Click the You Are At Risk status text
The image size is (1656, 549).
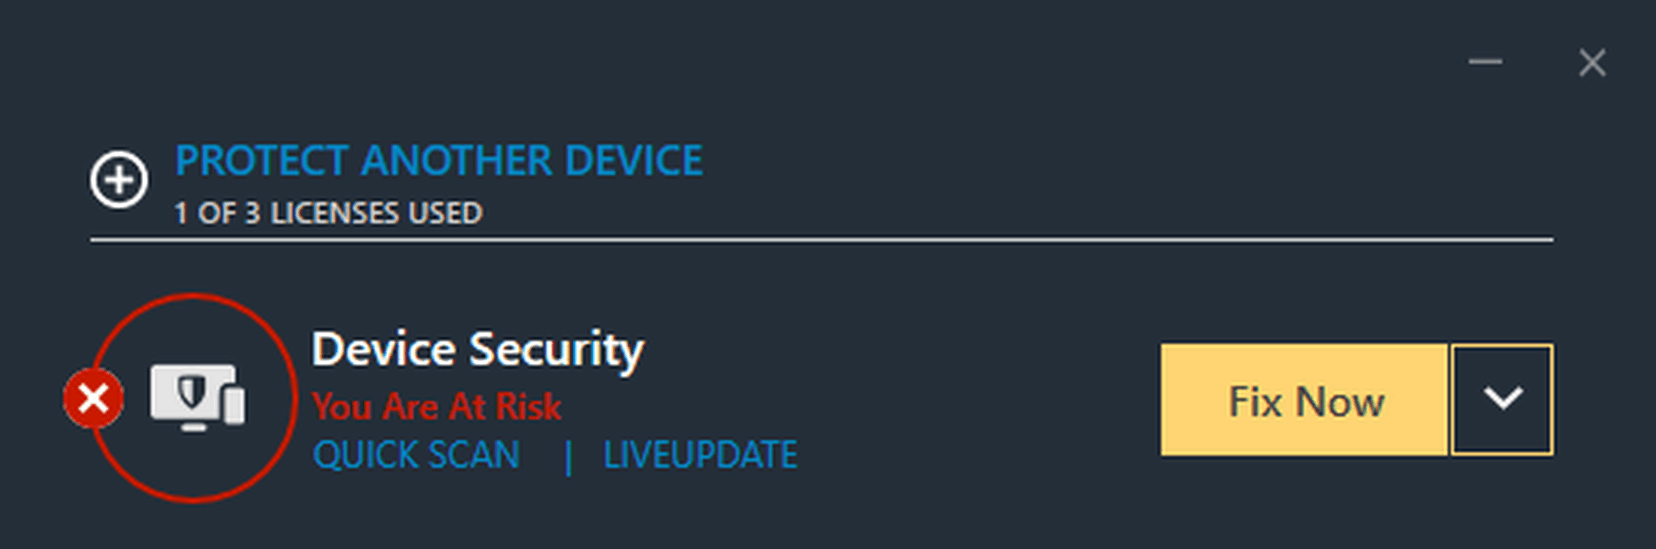coord(436,407)
